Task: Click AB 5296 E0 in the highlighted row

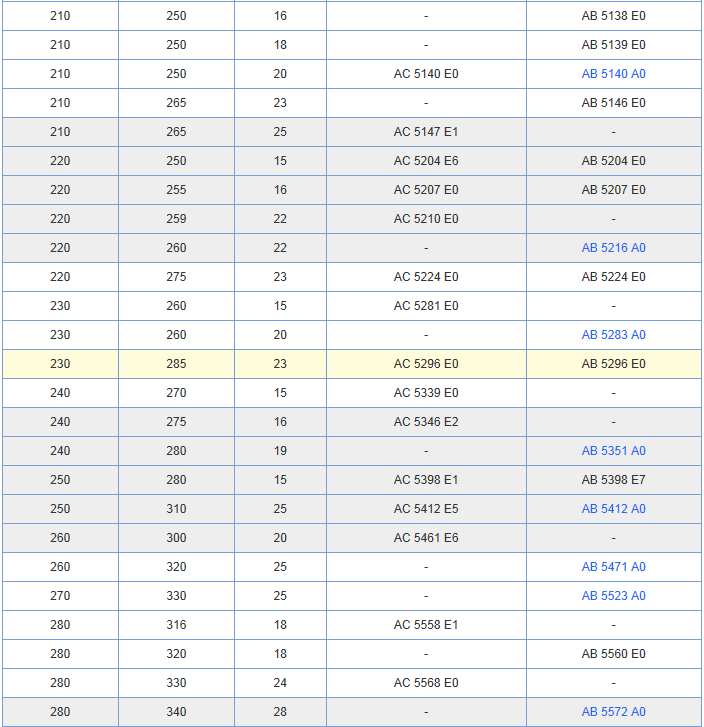Action: (x=613, y=364)
